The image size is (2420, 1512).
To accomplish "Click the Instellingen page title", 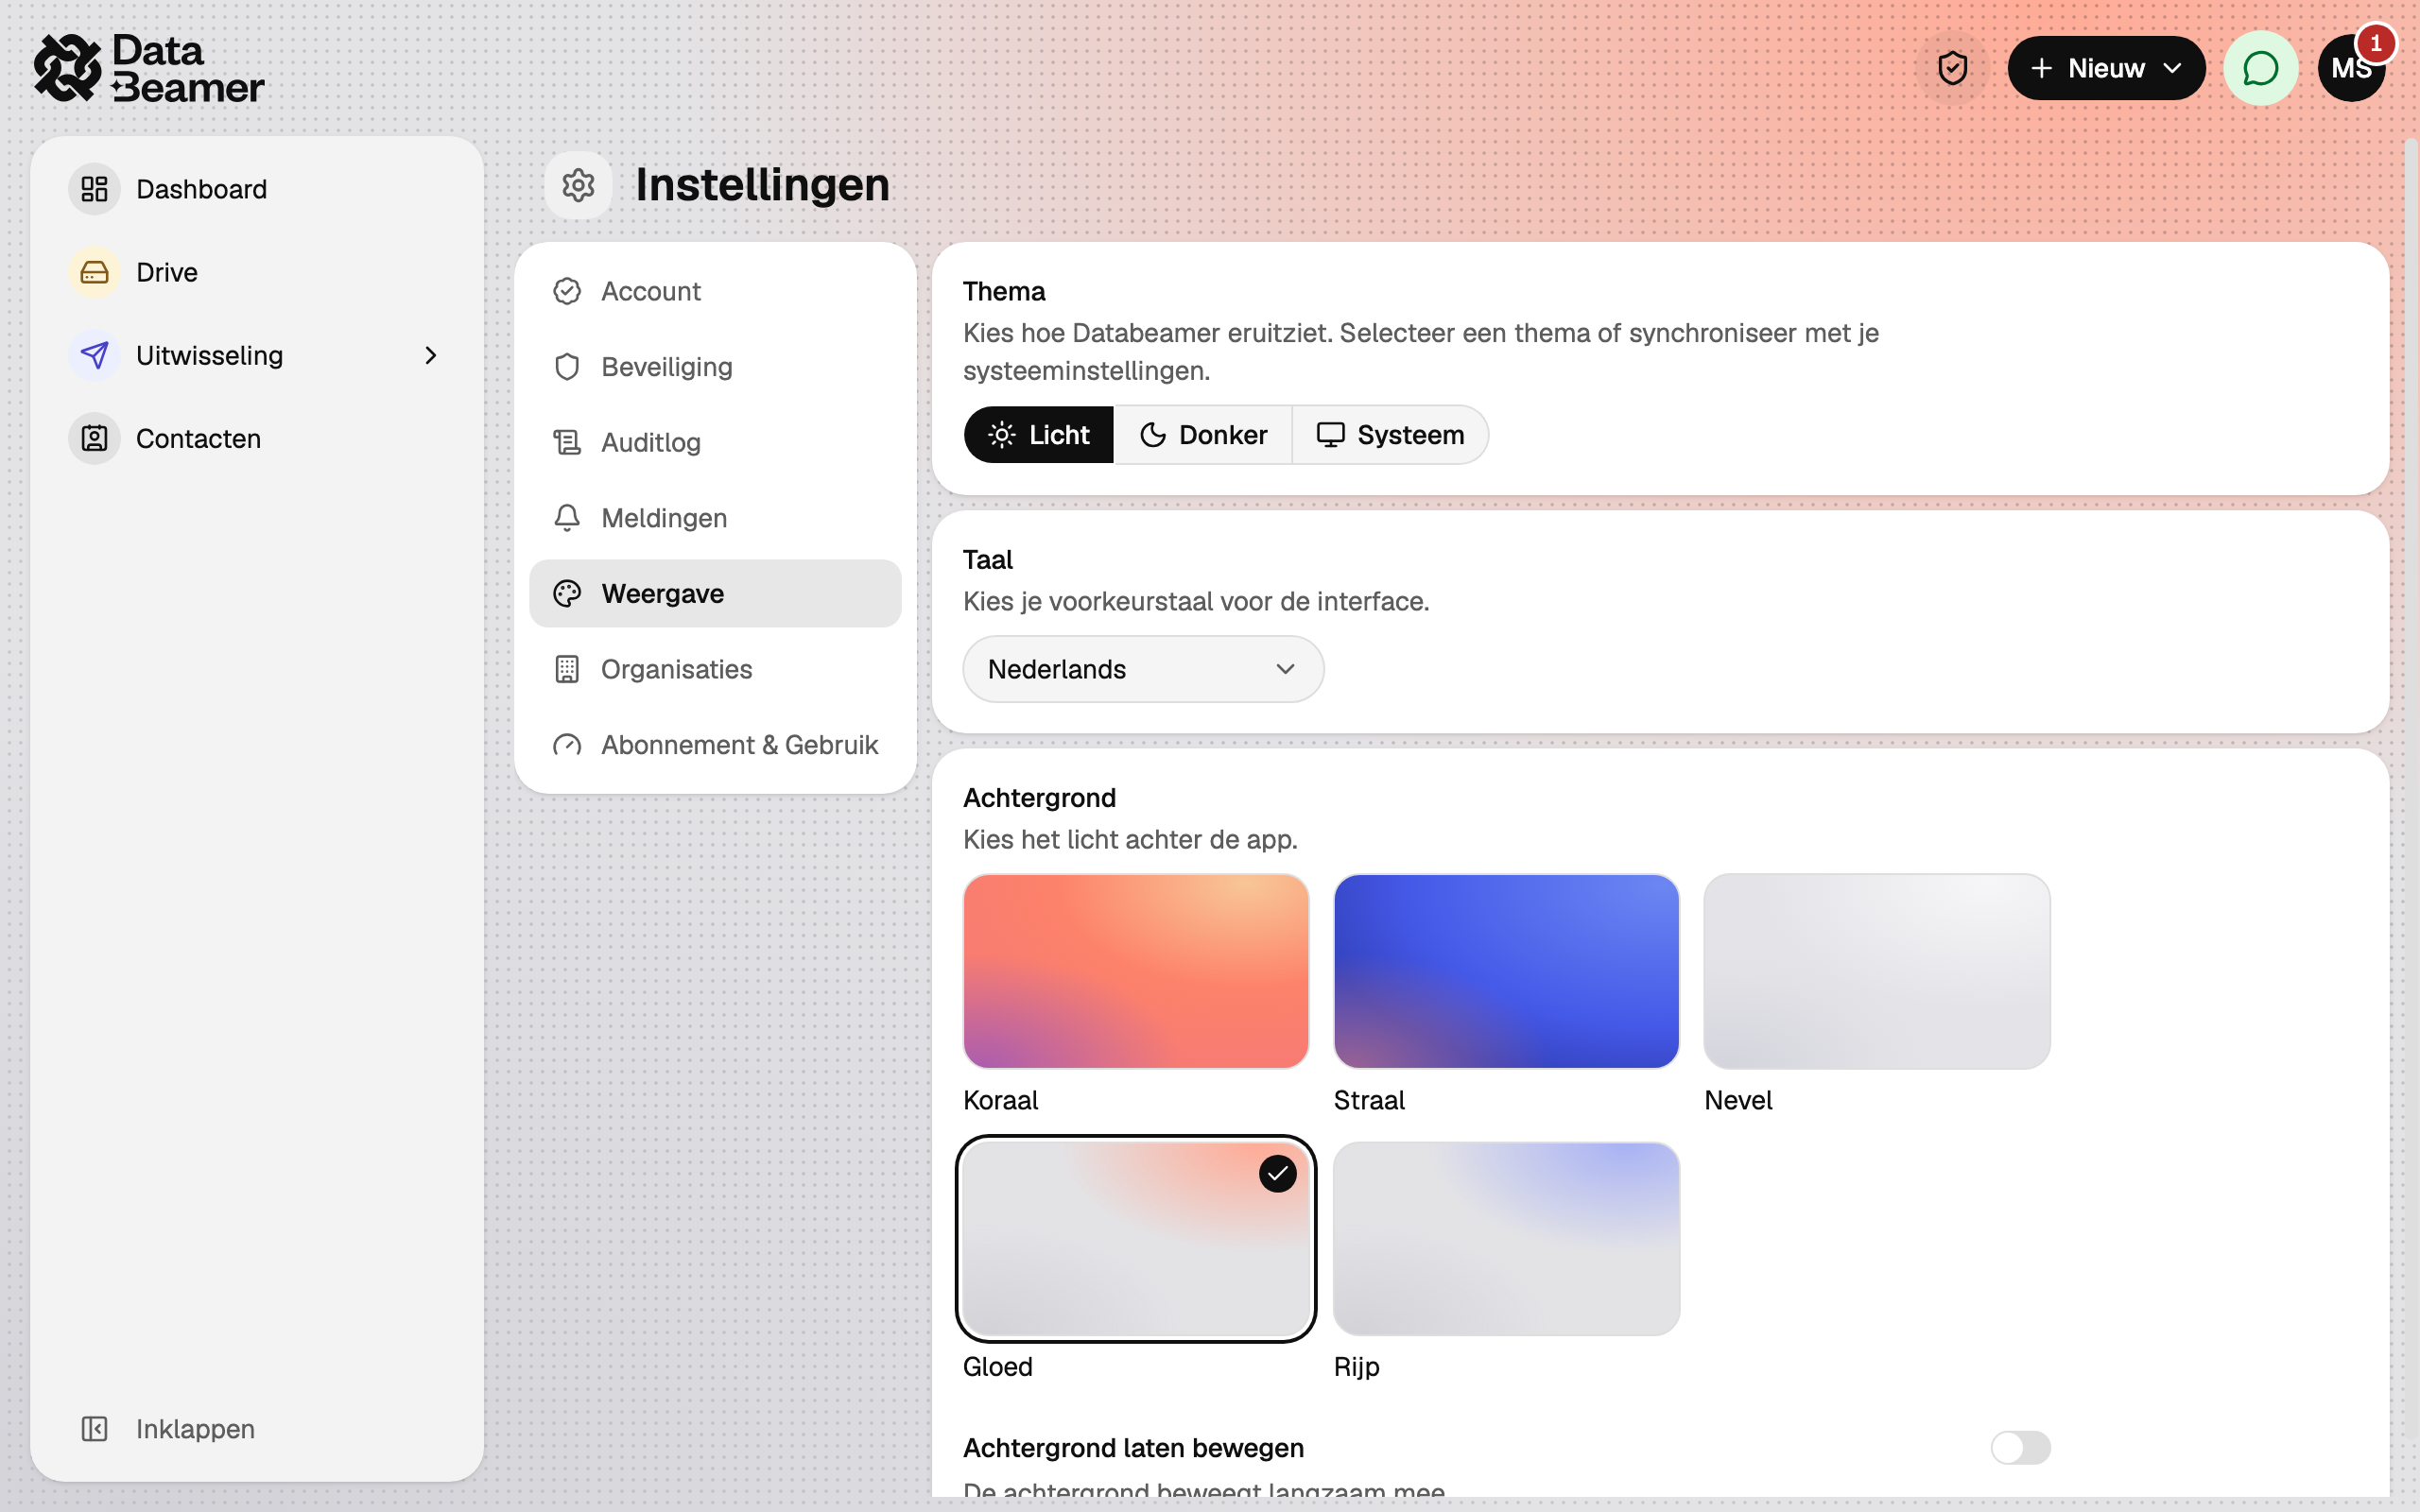I will click(x=762, y=185).
